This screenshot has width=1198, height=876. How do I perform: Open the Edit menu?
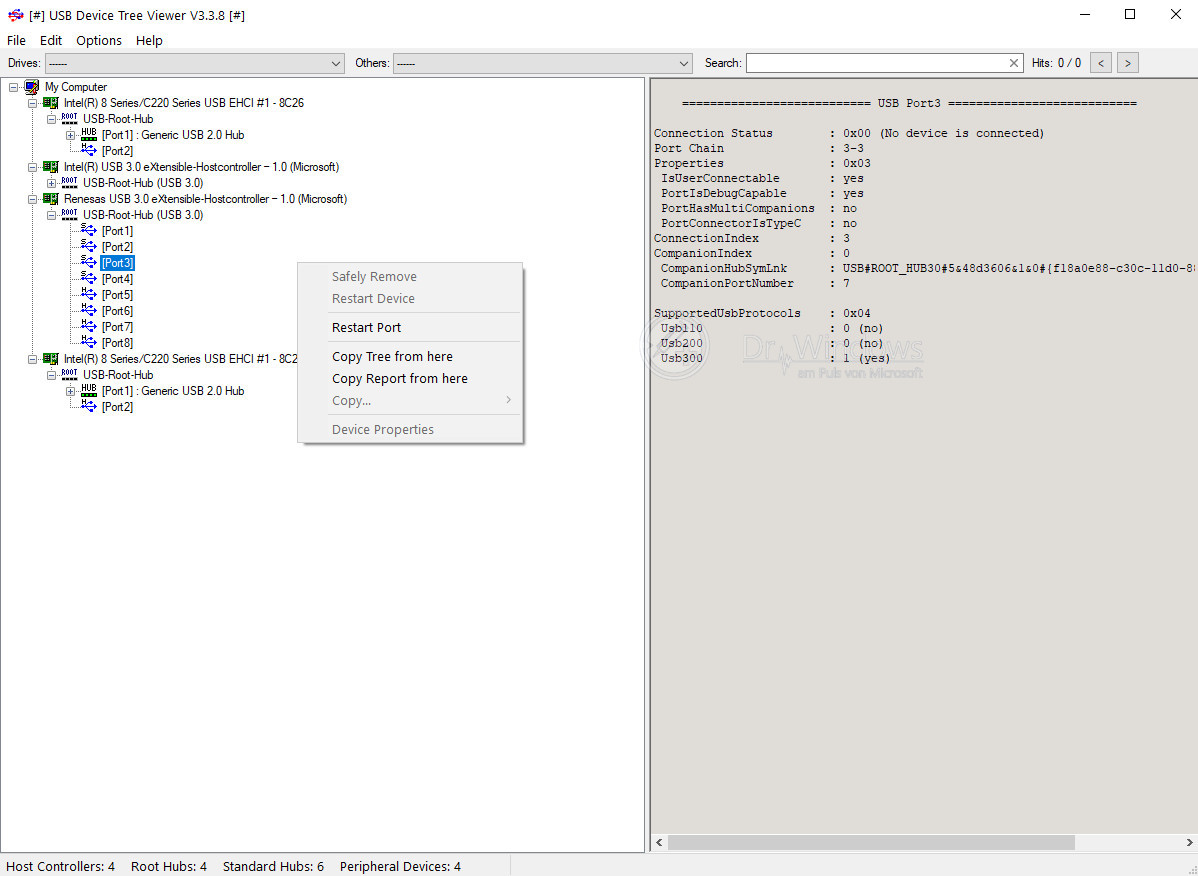[51, 40]
